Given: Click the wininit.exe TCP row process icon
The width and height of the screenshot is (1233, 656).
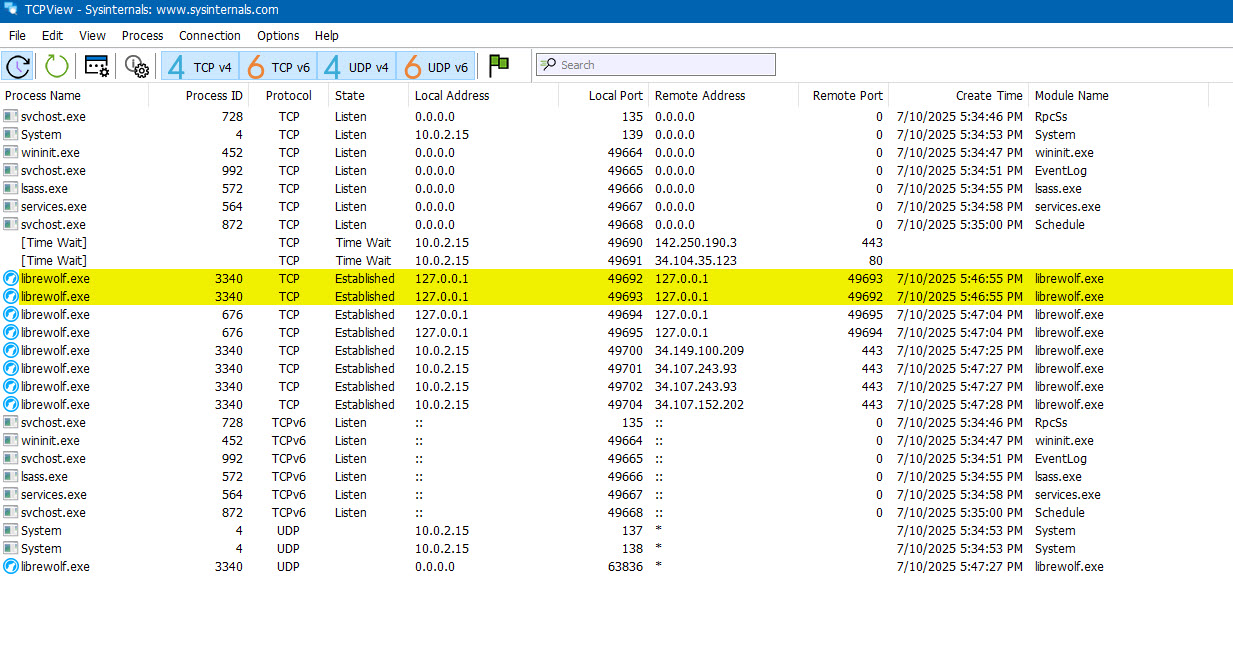Looking at the screenshot, I should [x=11, y=153].
